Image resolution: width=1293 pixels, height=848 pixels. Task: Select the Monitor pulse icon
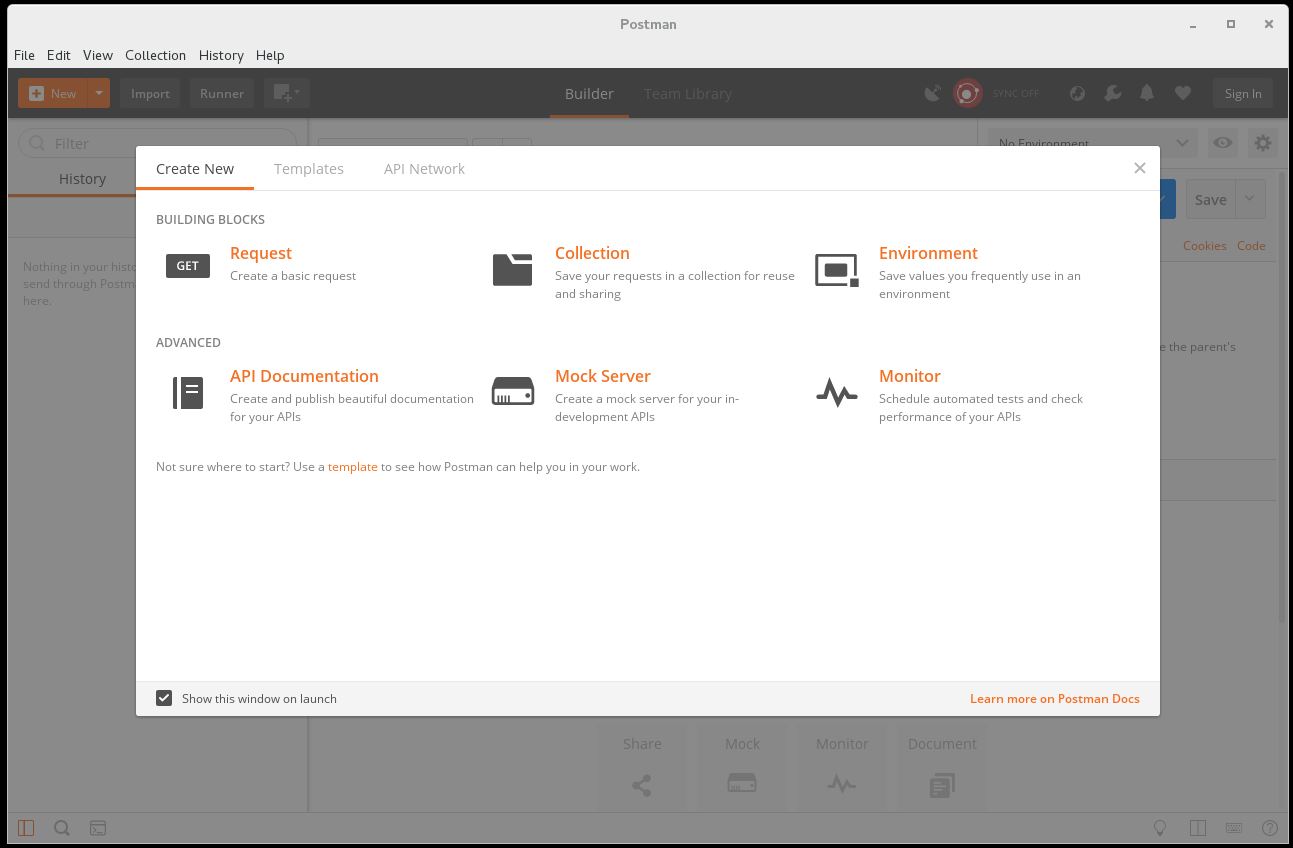(836, 393)
